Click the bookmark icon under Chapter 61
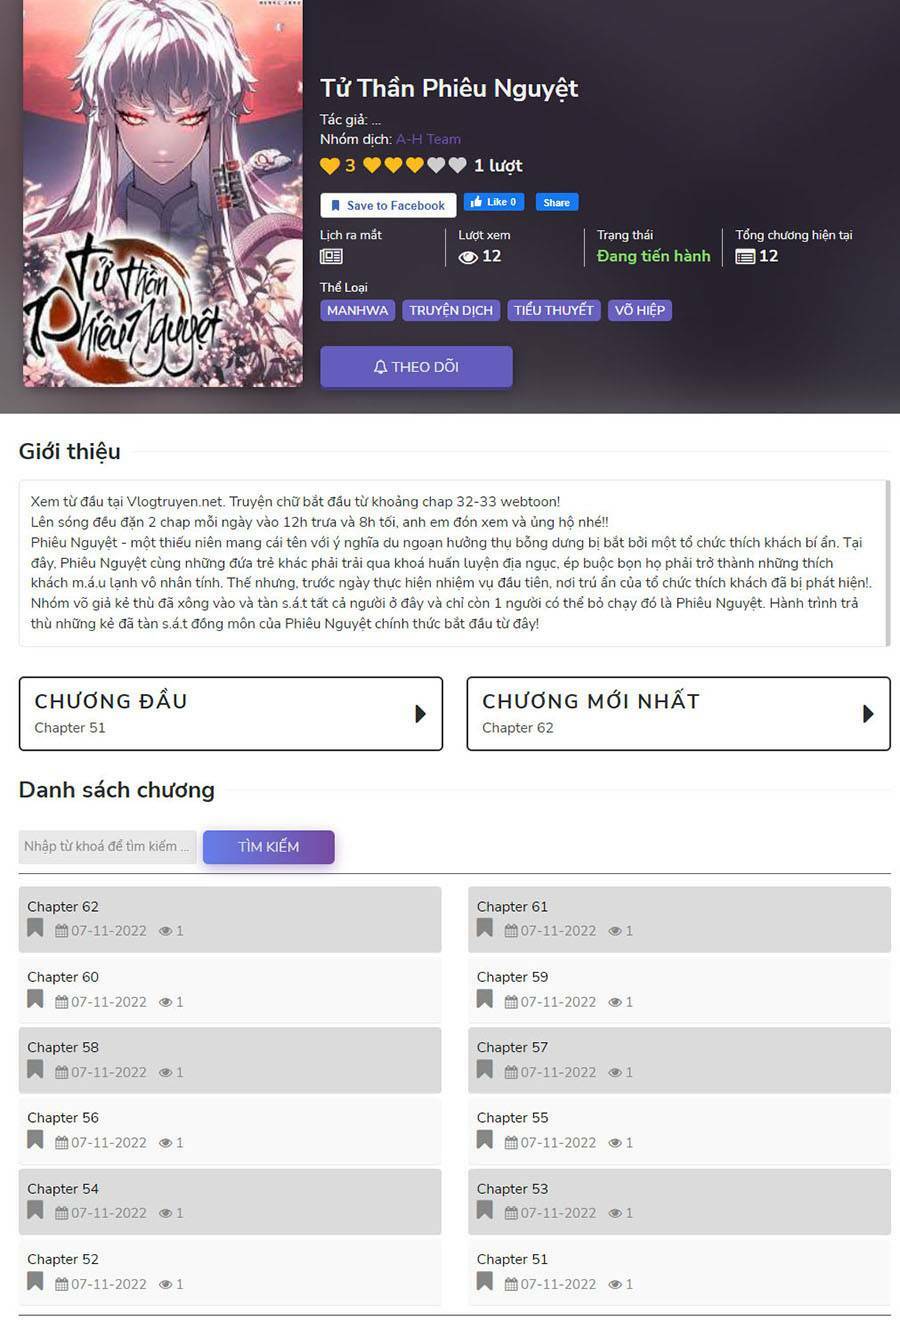 click(x=485, y=928)
